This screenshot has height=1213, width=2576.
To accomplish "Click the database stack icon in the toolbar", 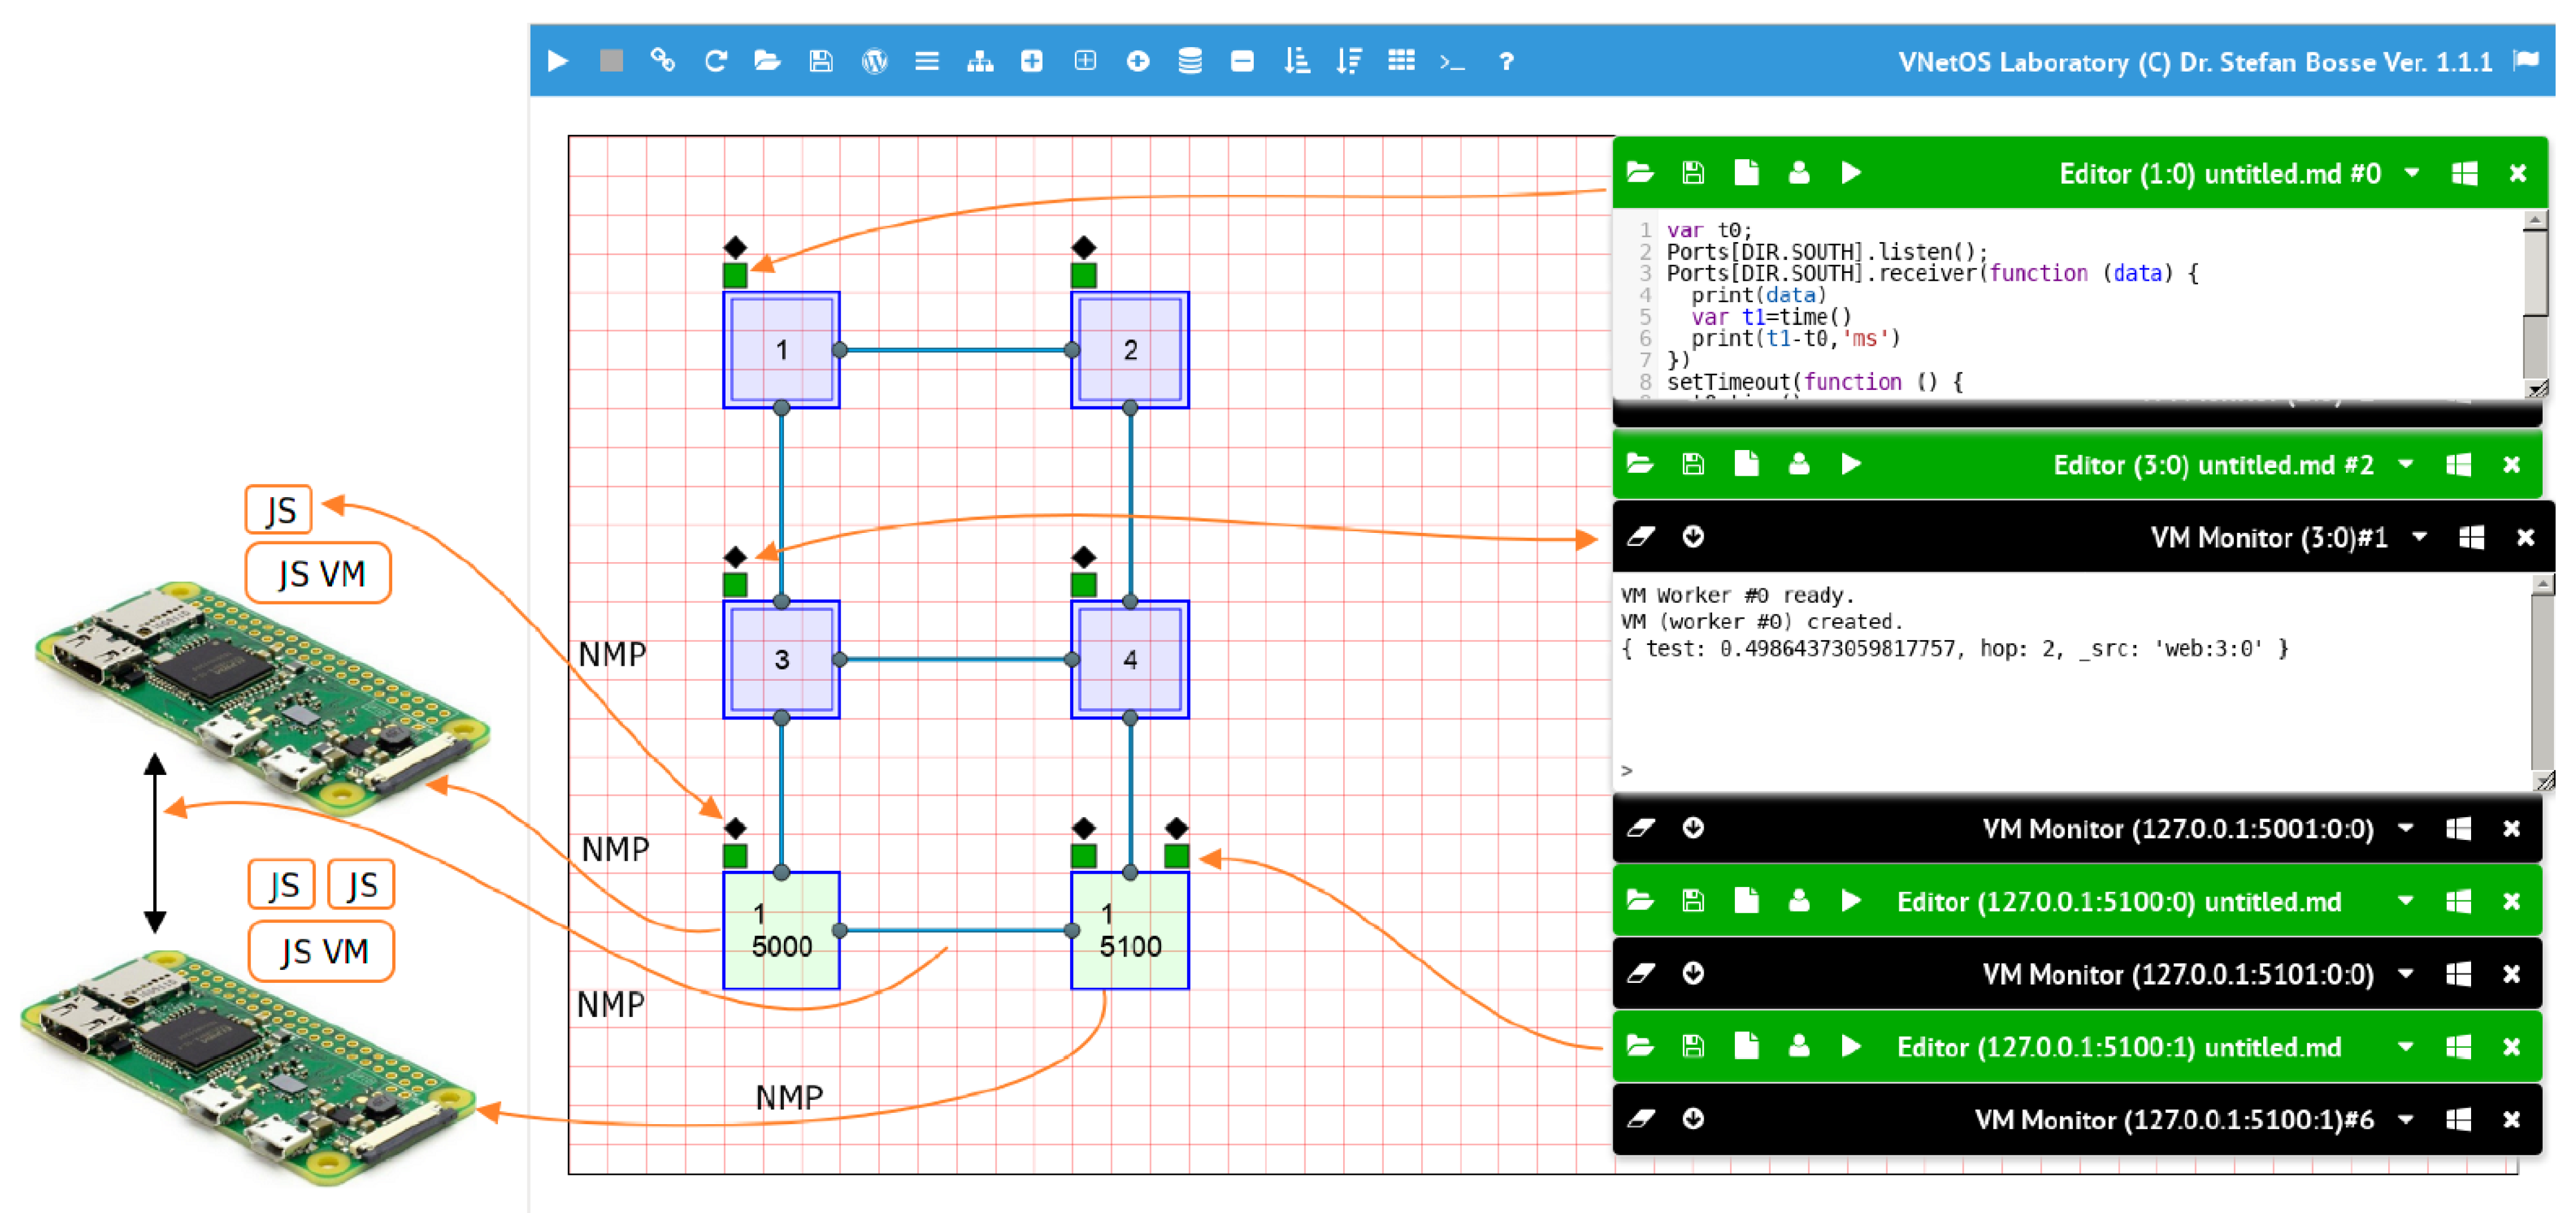I will pyautogui.click(x=1190, y=61).
